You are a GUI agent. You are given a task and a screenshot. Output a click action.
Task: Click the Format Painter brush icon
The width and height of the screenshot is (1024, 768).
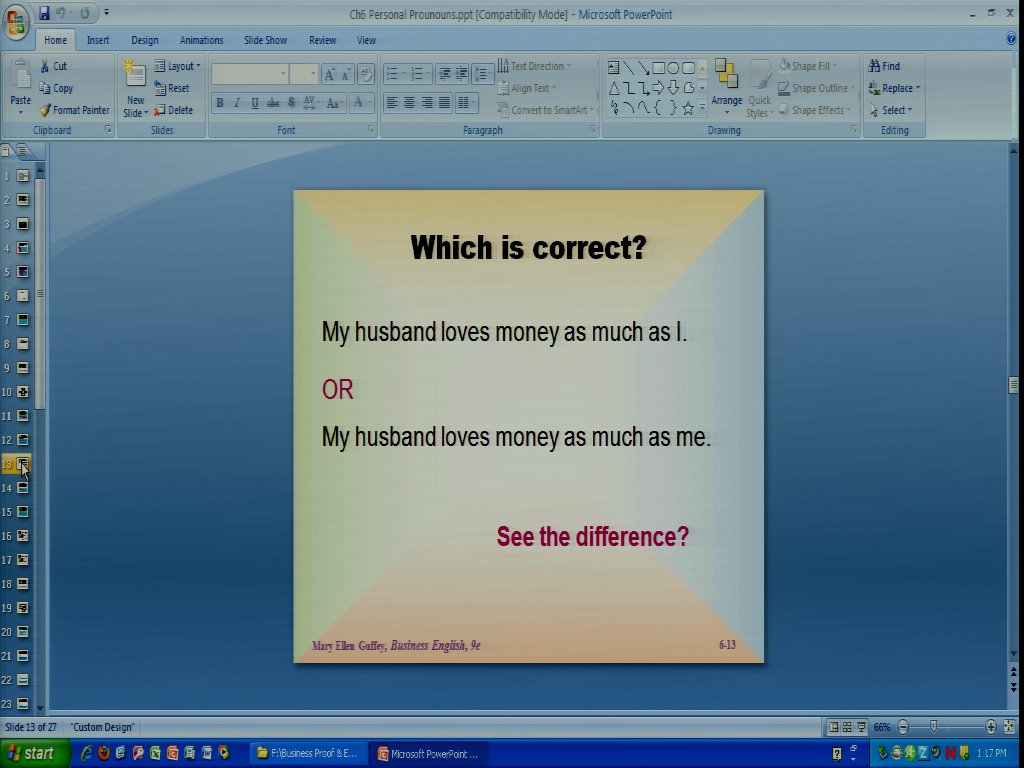click(x=45, y=110)
